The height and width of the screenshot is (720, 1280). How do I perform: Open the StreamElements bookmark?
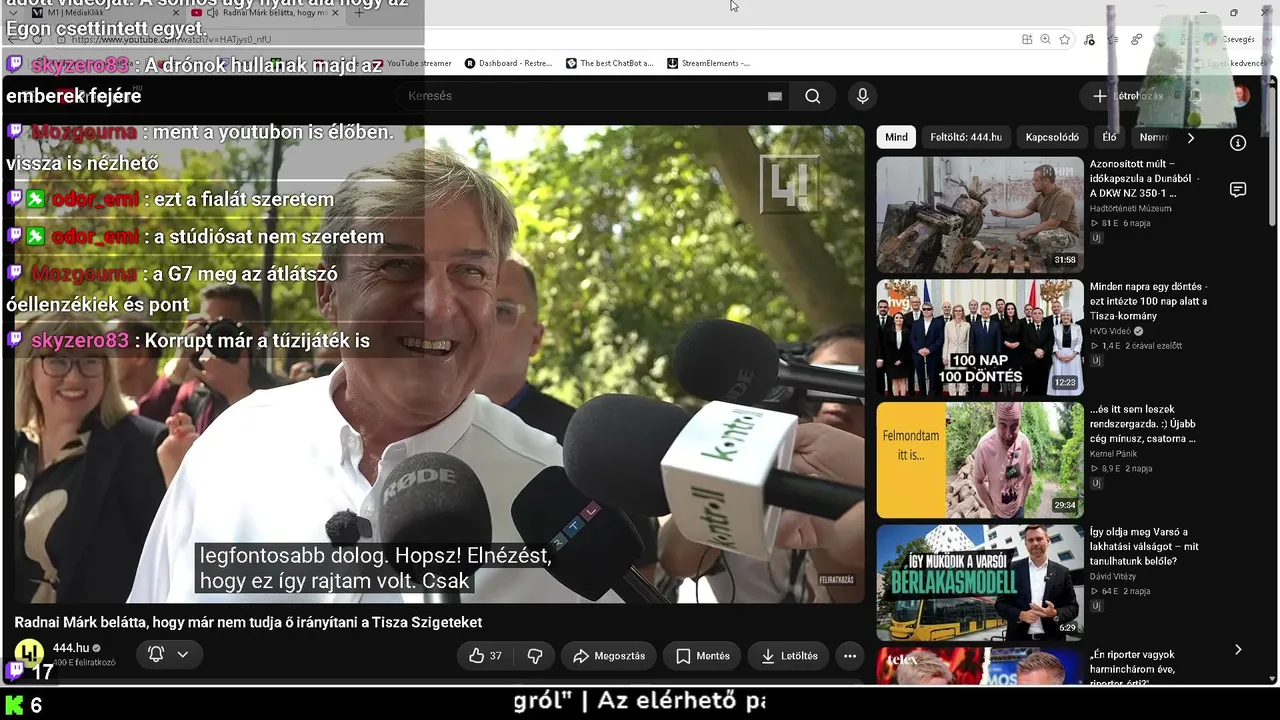coord(708,63)
